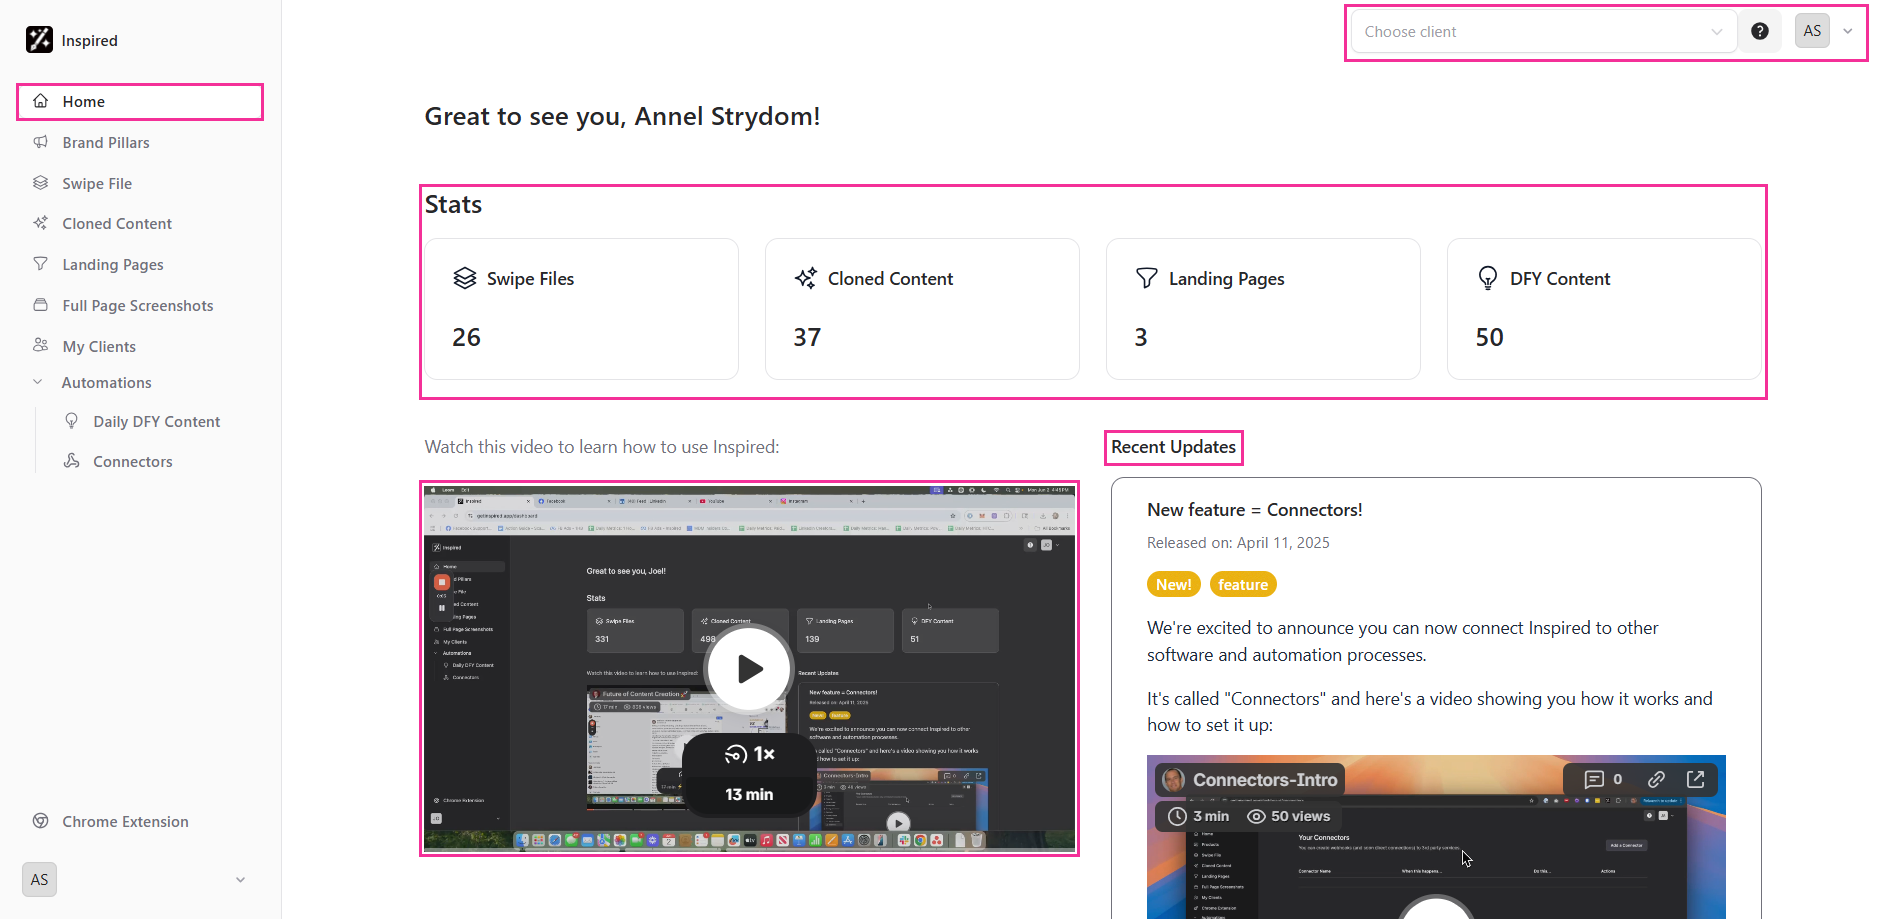
Task: Click the New! tag badge
Action: click(x=1174, y=585)
